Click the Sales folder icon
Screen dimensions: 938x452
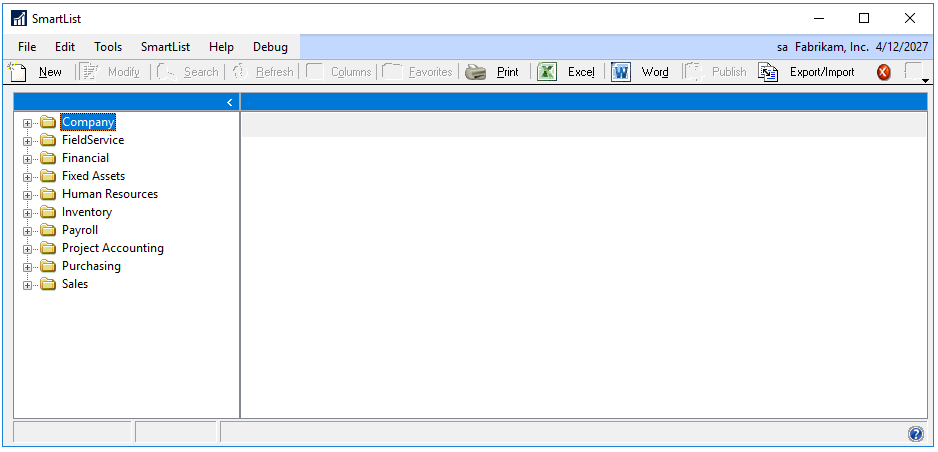[x=48, y=284]
